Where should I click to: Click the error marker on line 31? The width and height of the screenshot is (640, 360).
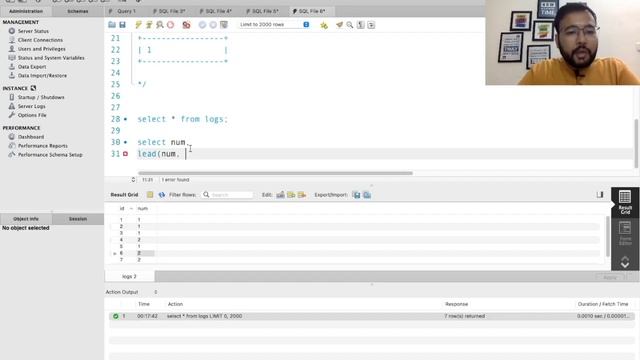tap(125, 154)
